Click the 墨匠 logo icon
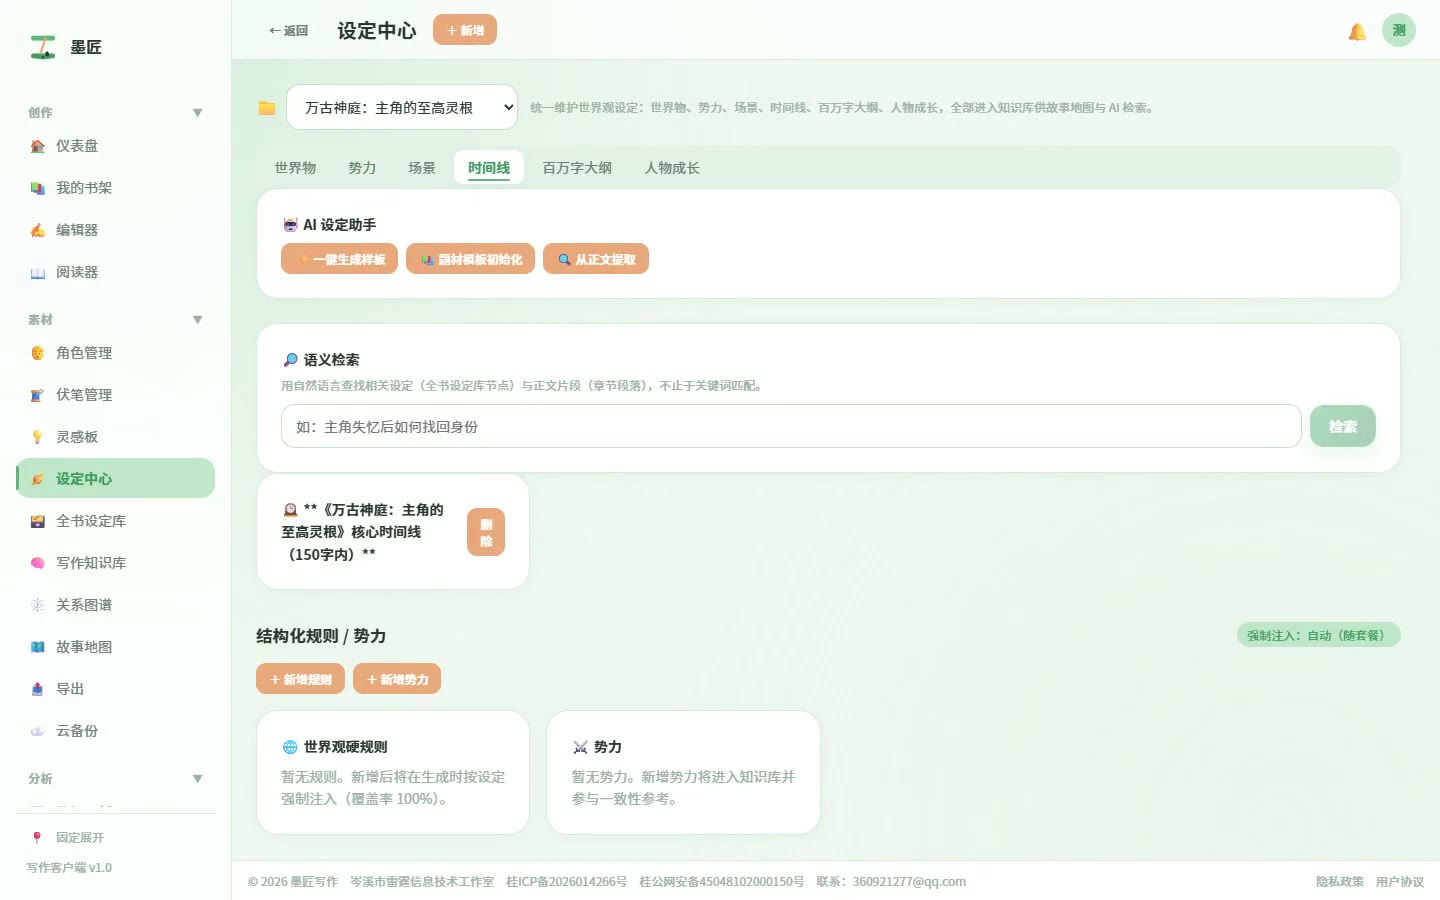 (x=43, y=47)
